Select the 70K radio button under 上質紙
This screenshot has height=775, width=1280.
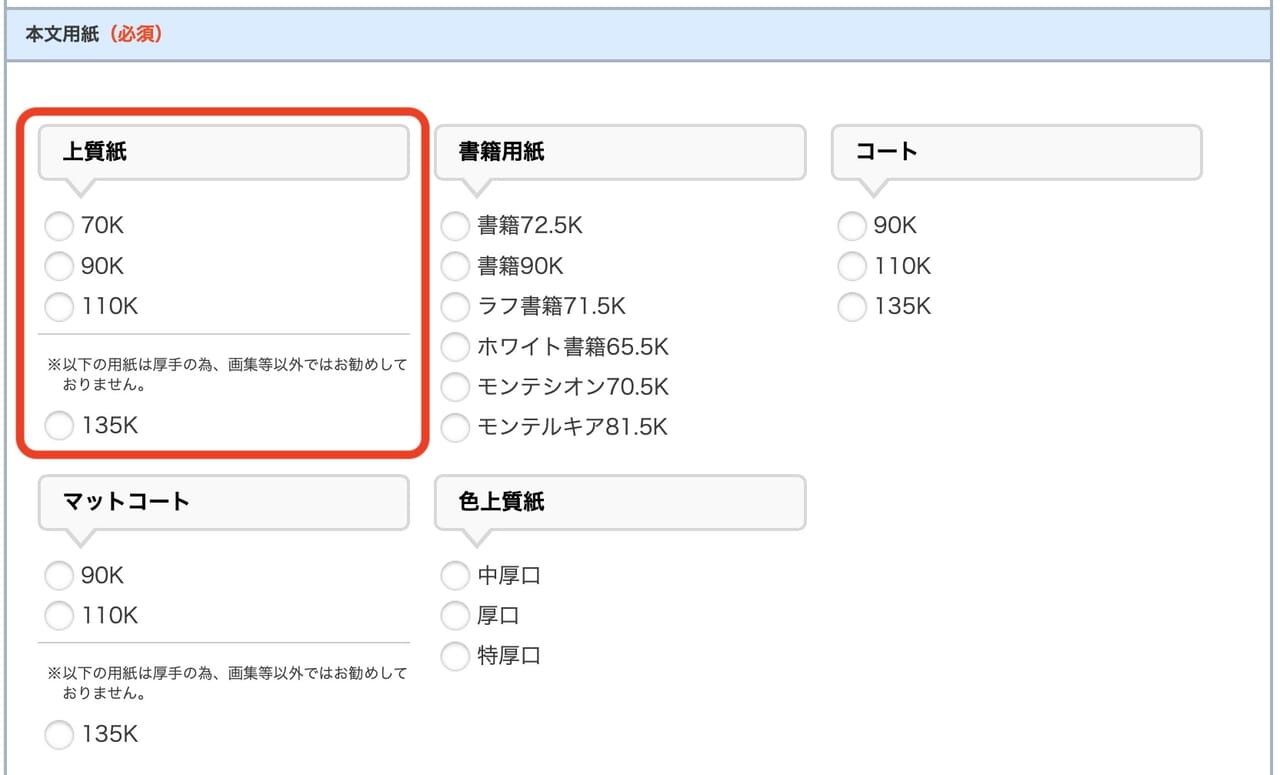(x=59, y=226)
